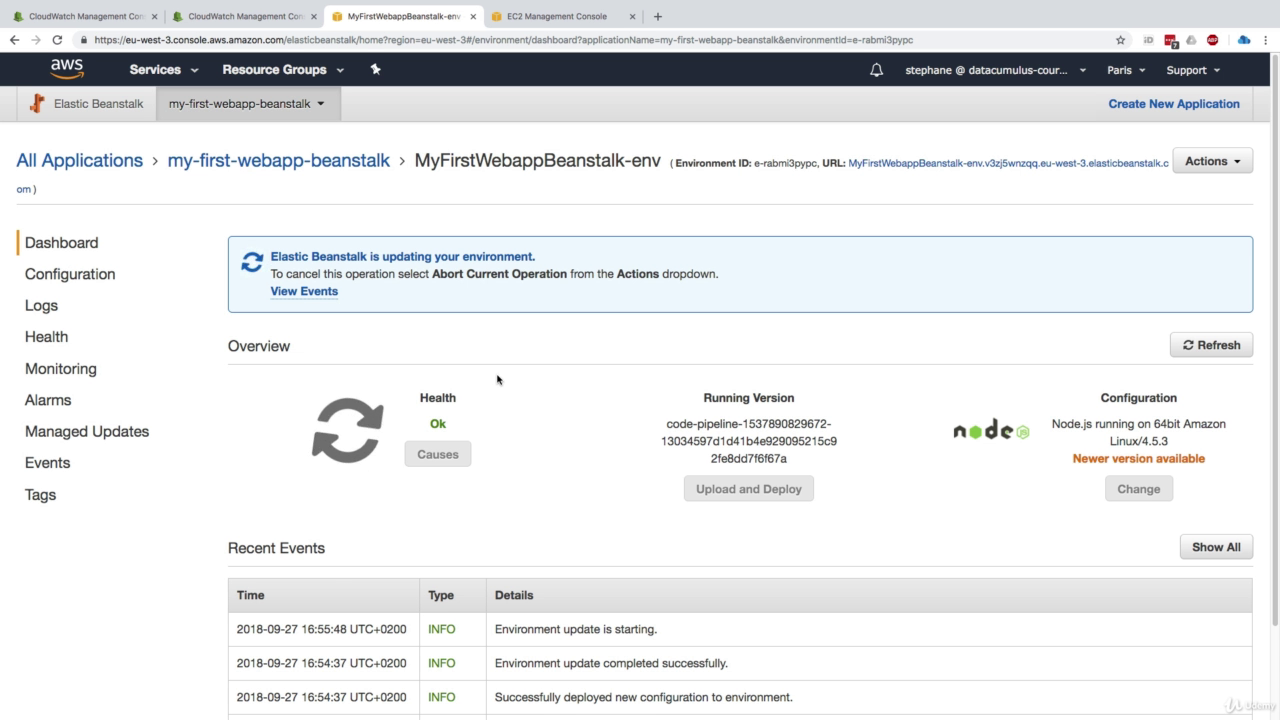
Task: Click the Show All events button
Action: [x=1216, y=547]
